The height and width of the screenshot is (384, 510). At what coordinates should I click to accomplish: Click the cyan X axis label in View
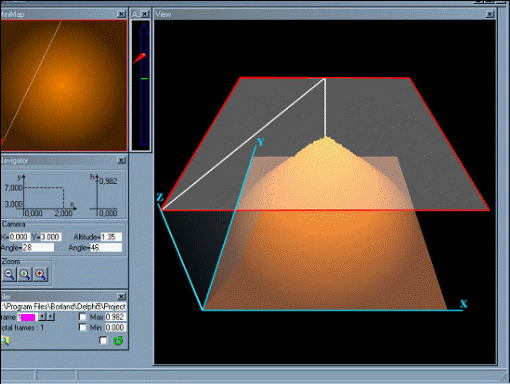point(464,304)
